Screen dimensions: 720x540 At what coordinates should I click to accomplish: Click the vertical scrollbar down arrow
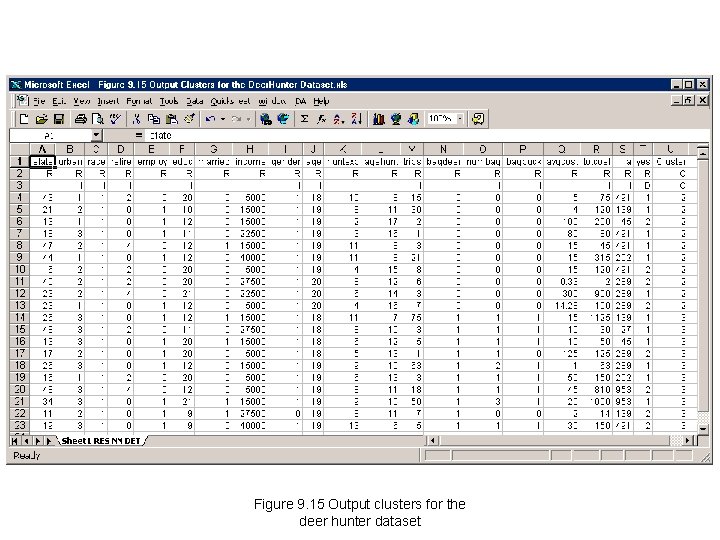pos(703,428)
